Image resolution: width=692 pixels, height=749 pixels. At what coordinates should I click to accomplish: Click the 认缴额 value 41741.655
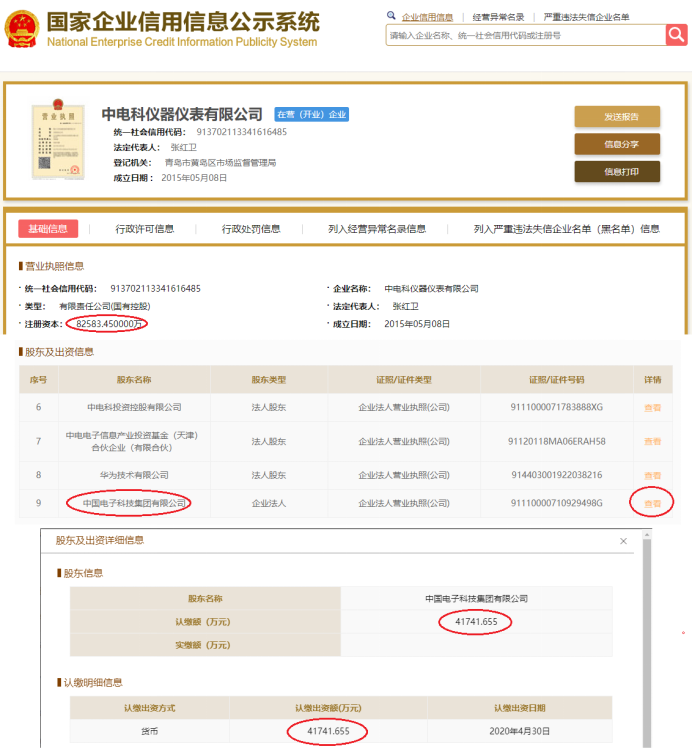(476, 621)
